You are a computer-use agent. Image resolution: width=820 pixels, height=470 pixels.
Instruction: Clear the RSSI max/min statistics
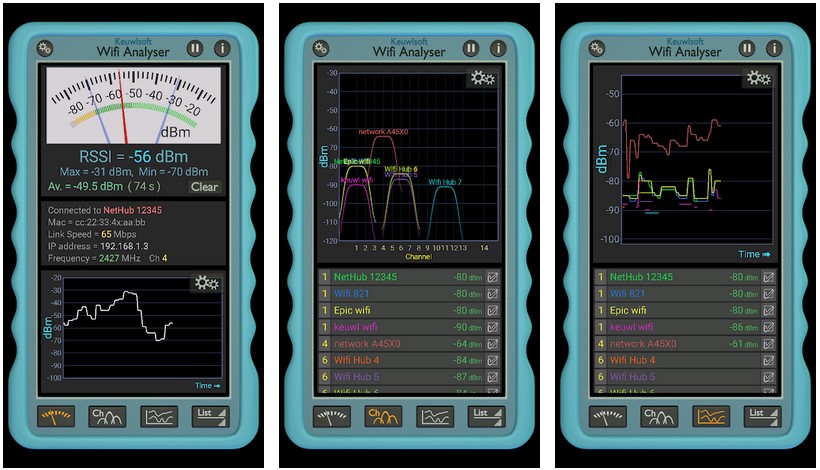click(x=204, y=187)
